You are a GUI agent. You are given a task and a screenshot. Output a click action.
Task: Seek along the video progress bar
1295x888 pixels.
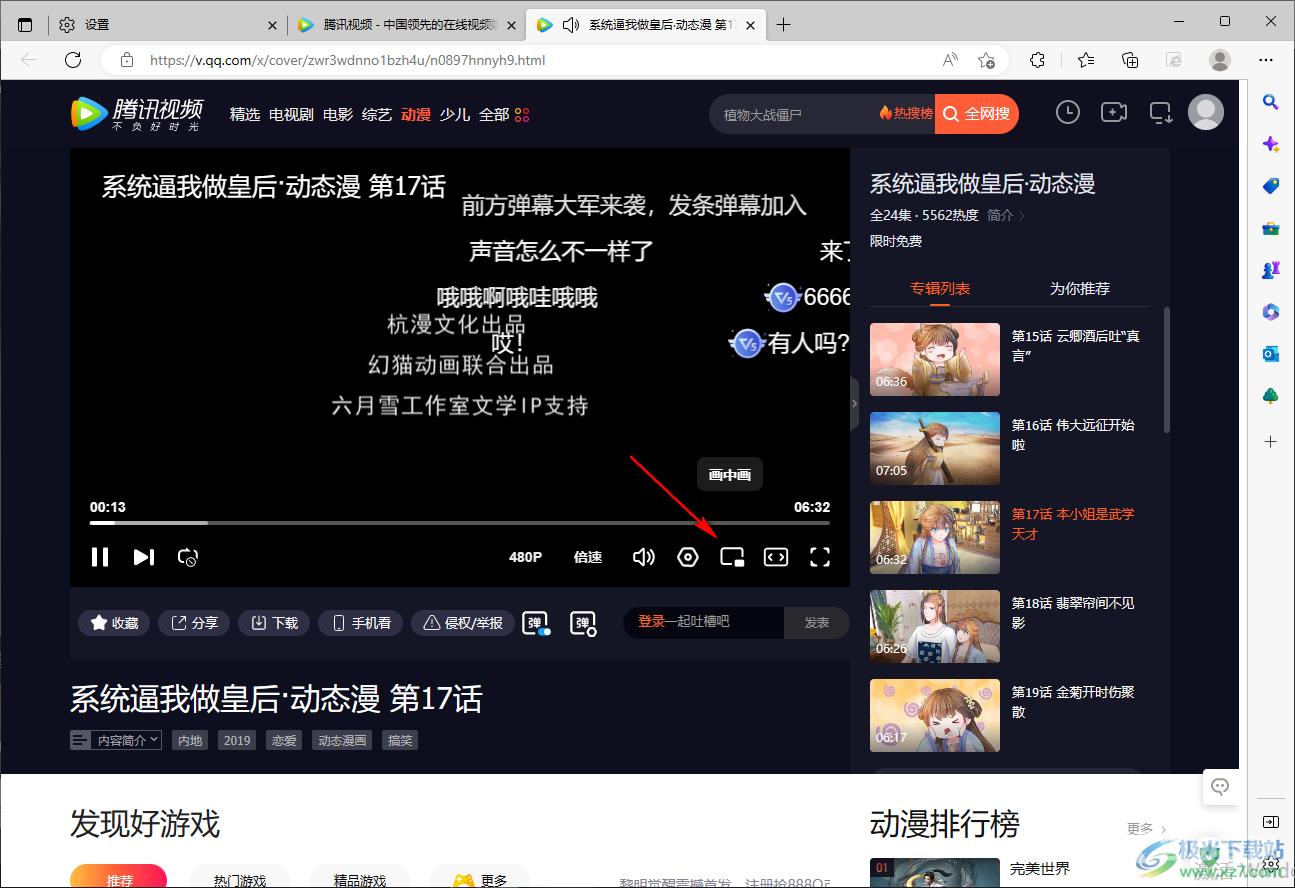tap(460, 523)
